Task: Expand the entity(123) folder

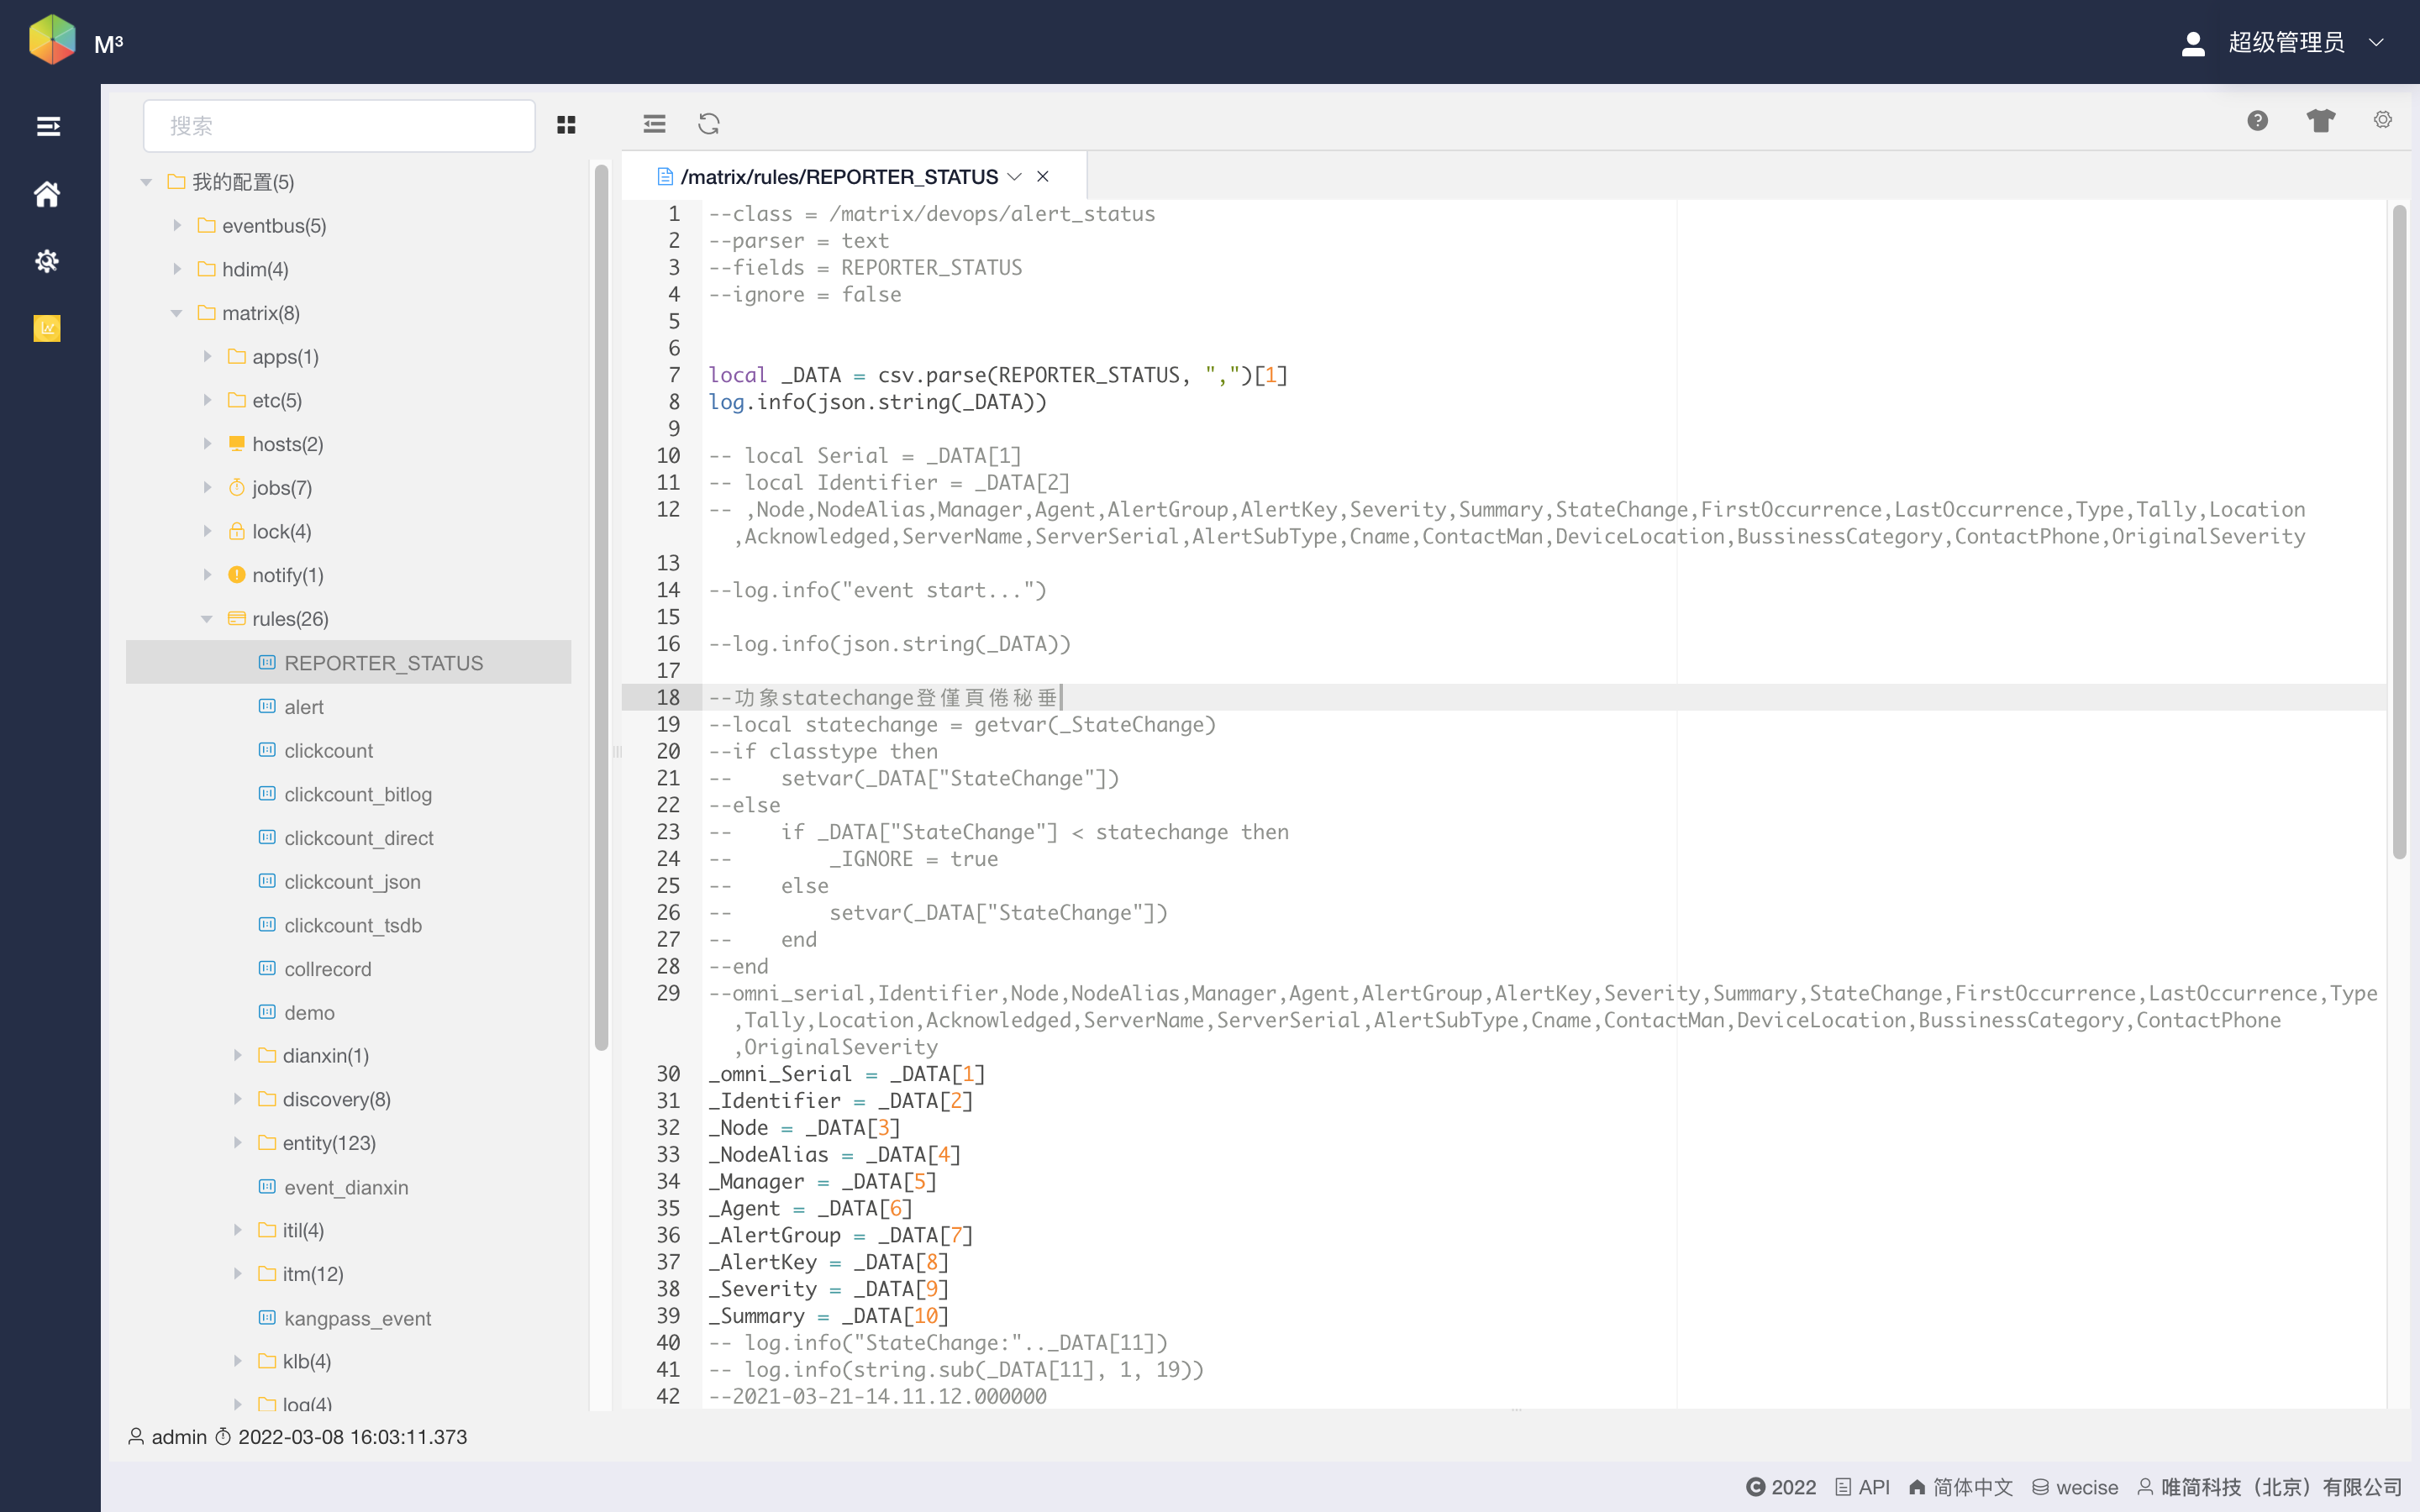Action: click(238, 1142)
